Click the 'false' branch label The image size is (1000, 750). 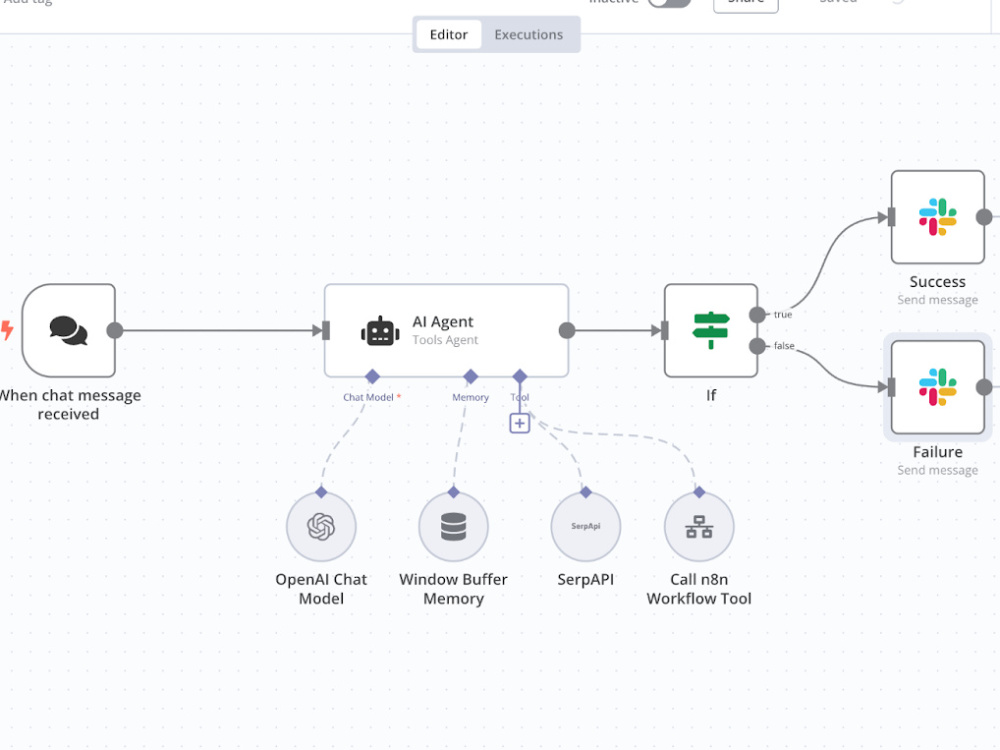[784, 346]
